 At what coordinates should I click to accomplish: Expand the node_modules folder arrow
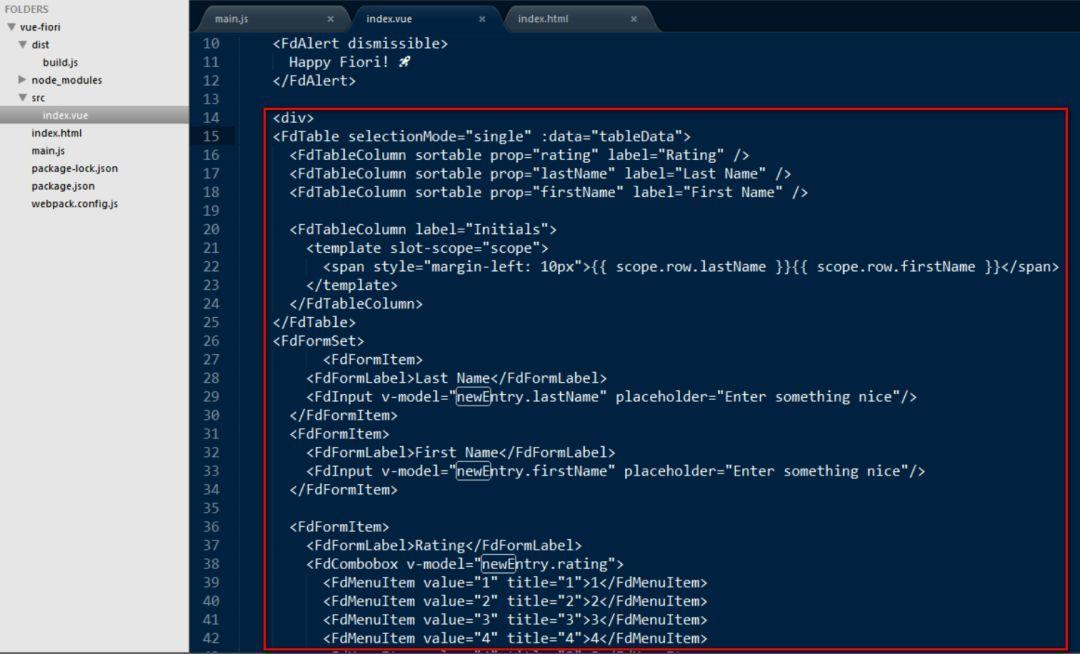23,80
